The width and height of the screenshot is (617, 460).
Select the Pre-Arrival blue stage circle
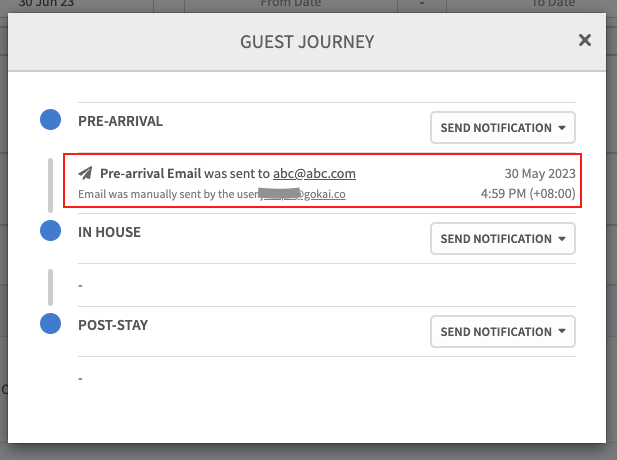(x=51, y=120)
